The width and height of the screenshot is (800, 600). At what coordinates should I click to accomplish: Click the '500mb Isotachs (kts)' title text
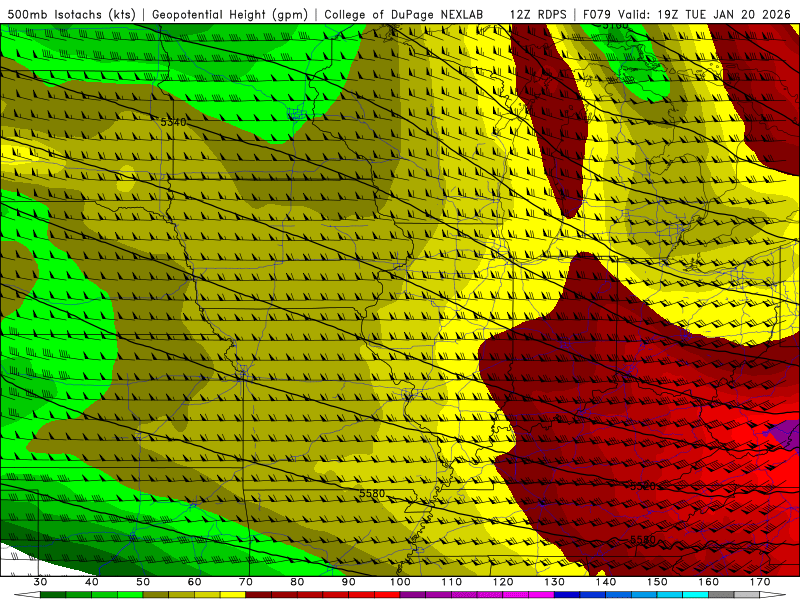[x=69, y=14]
